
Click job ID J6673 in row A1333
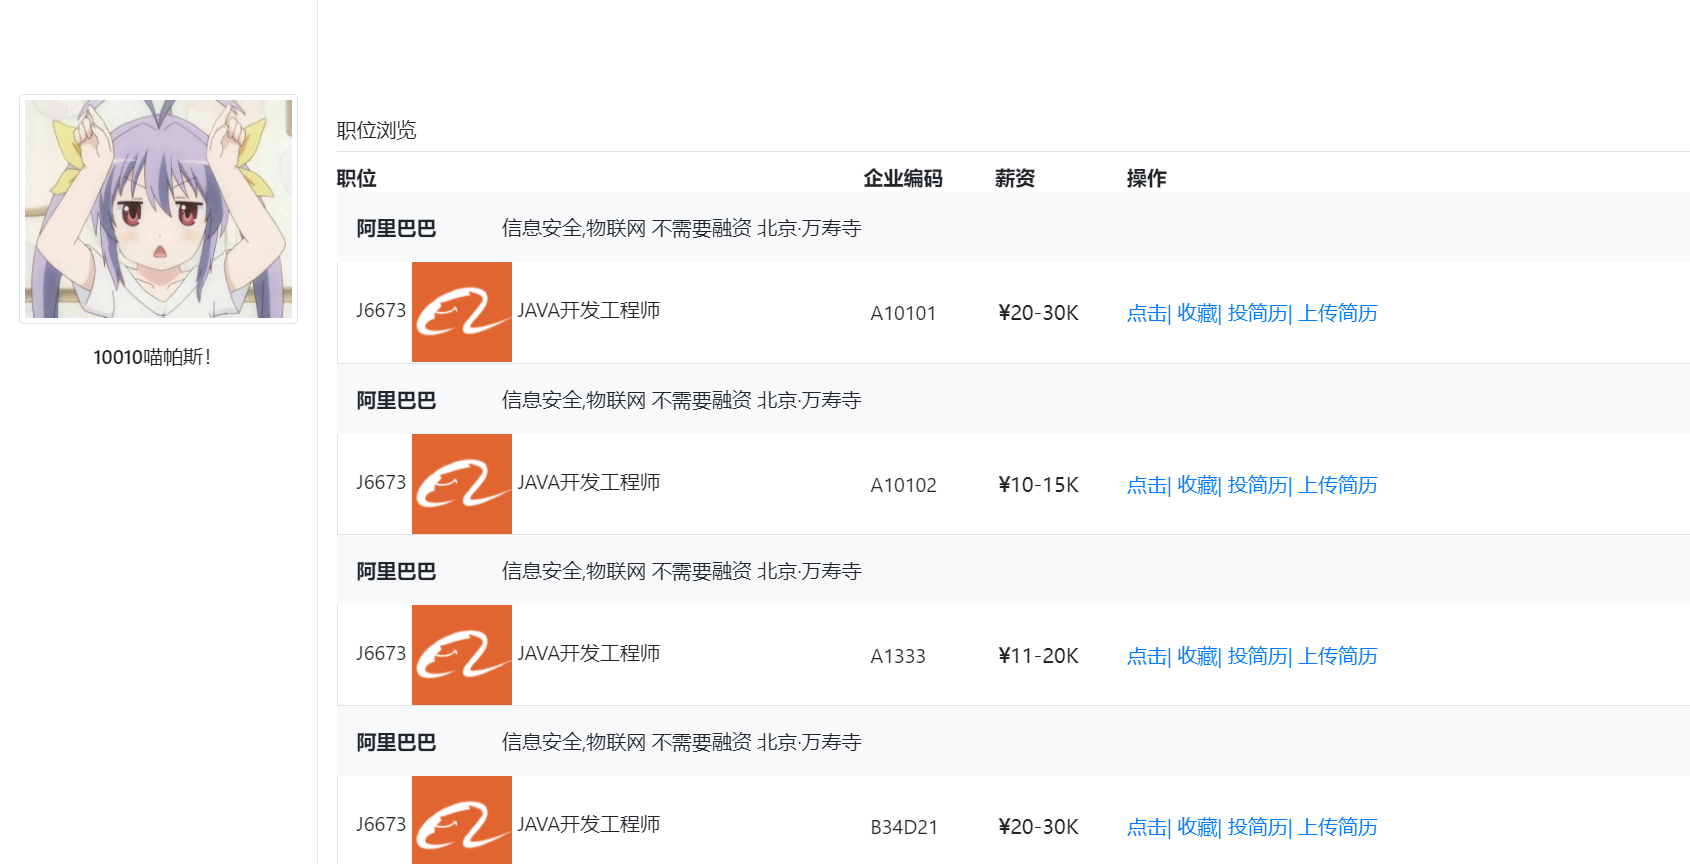point(381,653)
